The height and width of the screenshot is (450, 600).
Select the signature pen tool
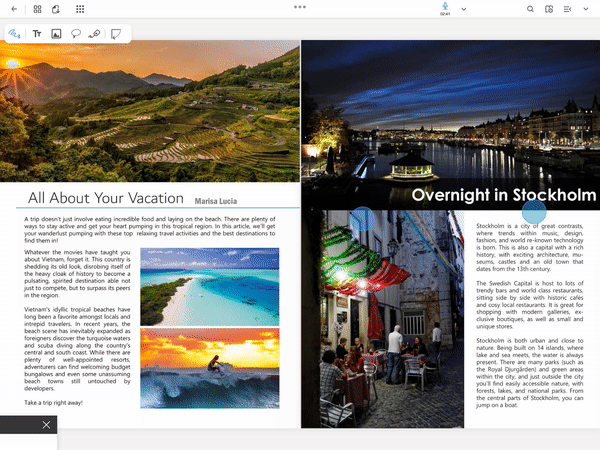(94, 34)
